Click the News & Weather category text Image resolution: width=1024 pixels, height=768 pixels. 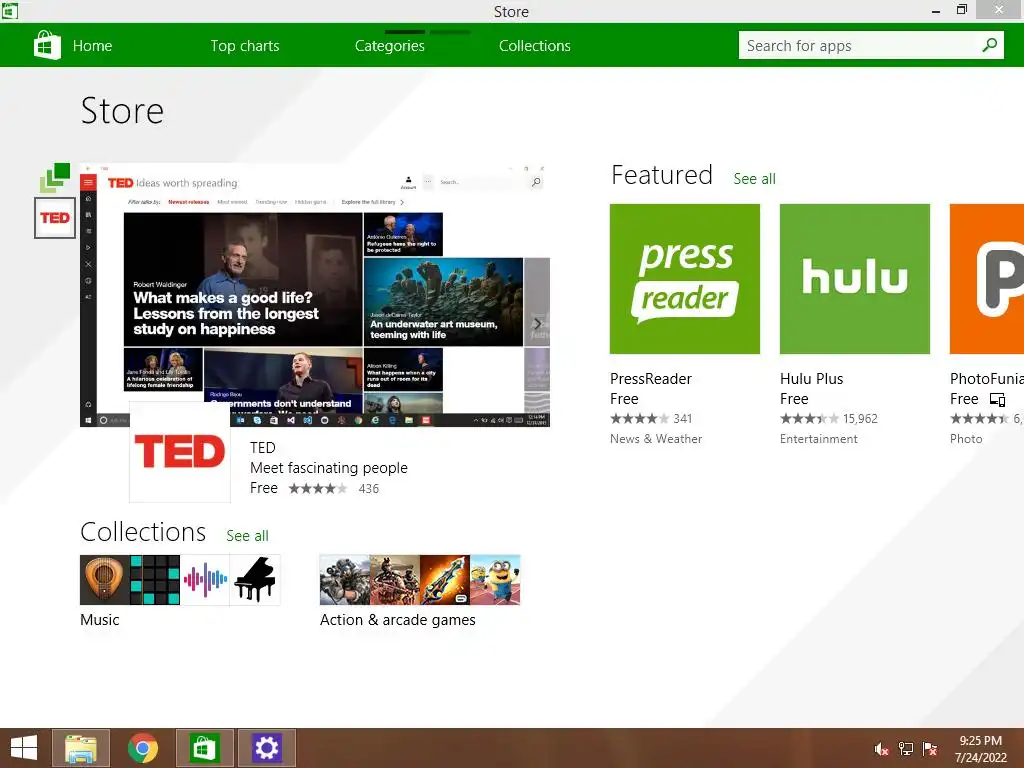656,439
